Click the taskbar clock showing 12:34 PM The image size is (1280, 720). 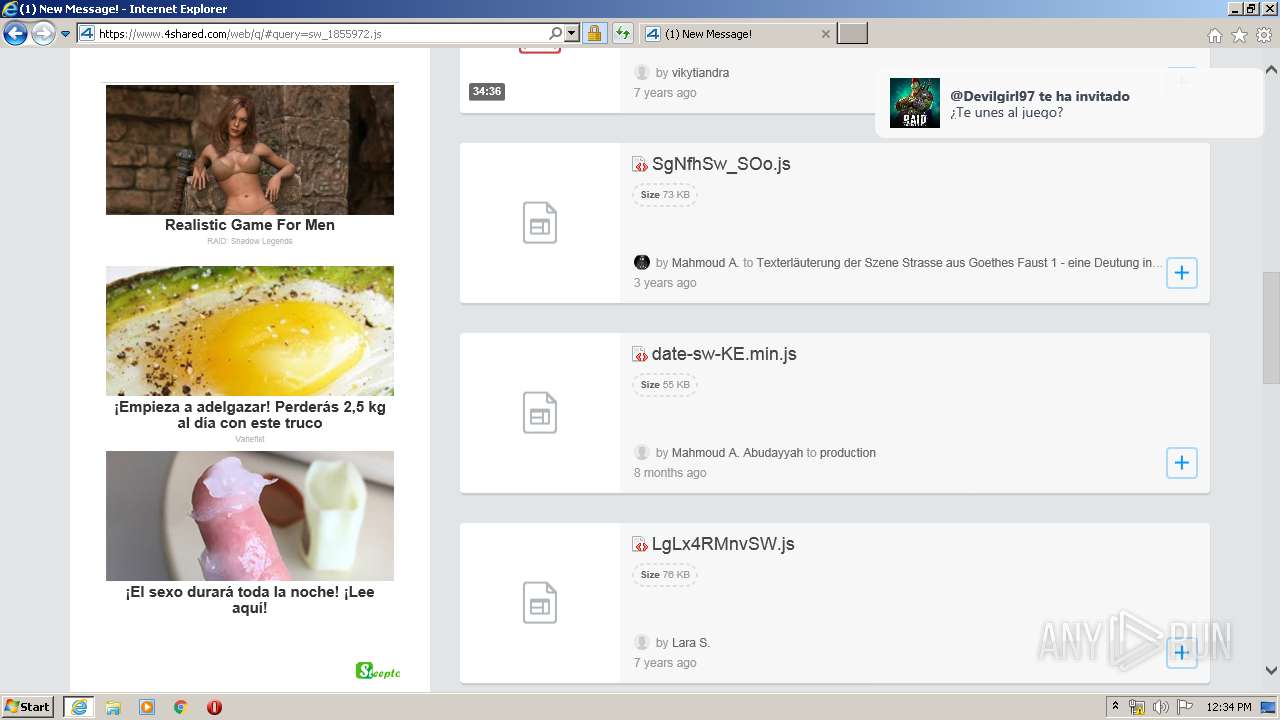[x=1229, y=707]
